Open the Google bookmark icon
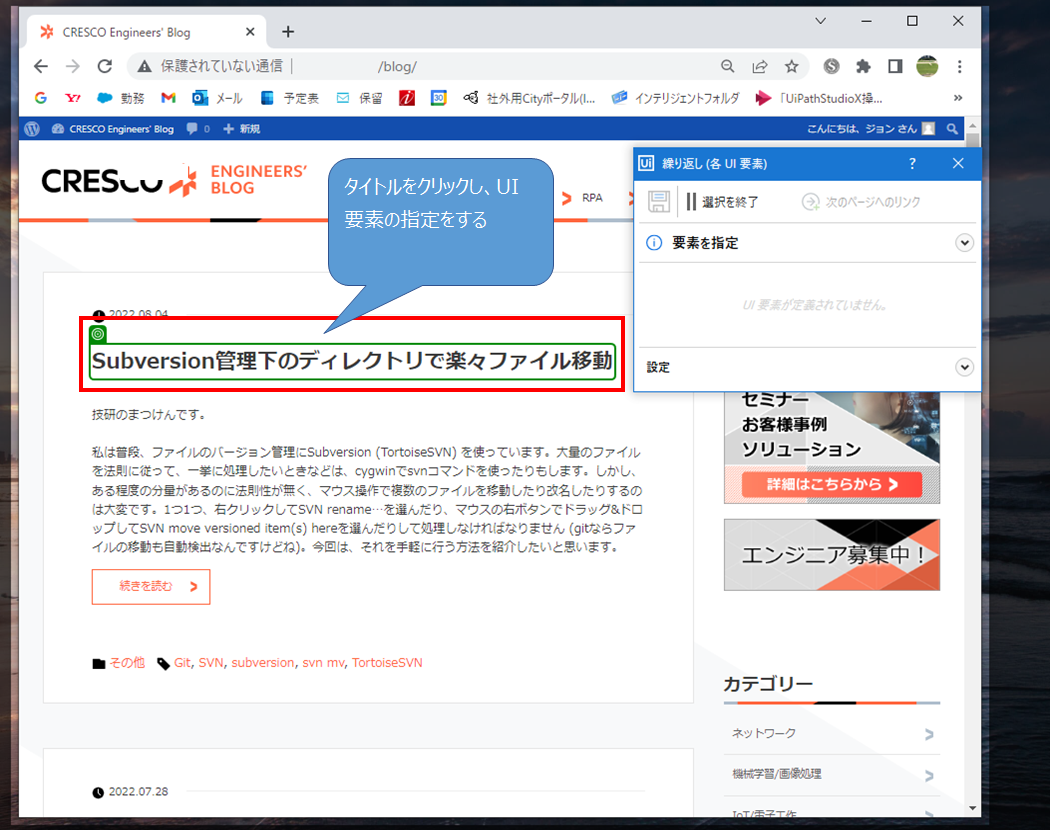Image resolution: width=1050 pixels, height=830 pixels. coord(41,98)
